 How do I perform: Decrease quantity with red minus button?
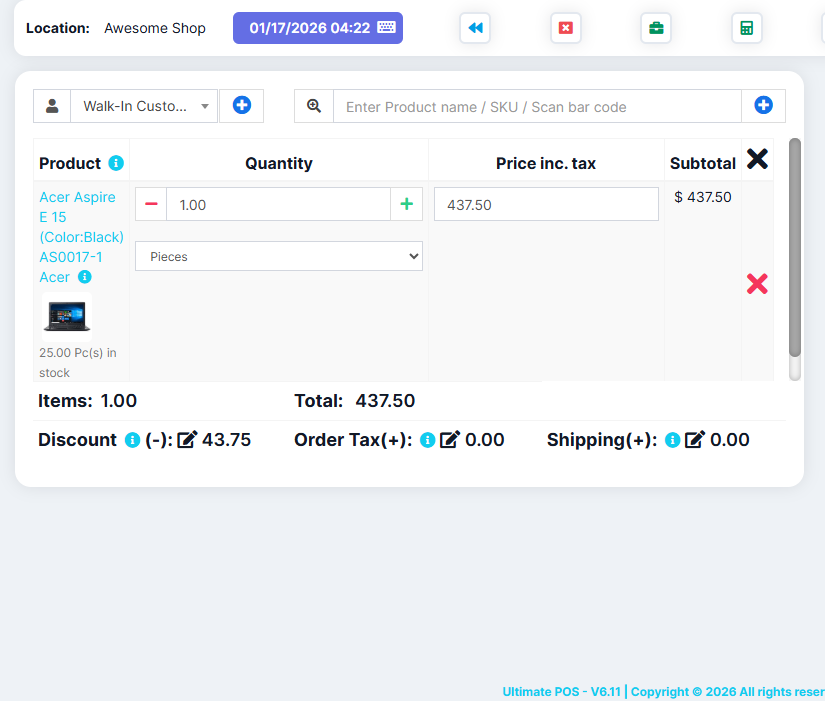151,204
